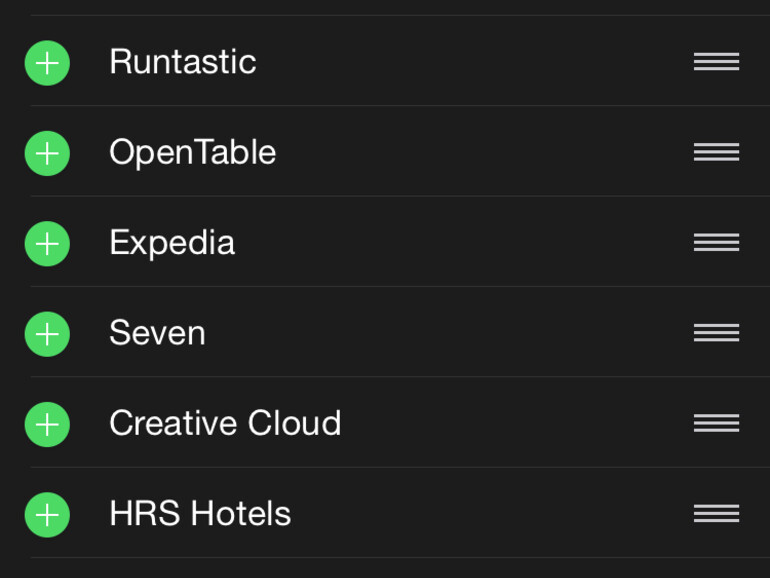Tap the green plus beside Runtastic

click(x=47, y=63)
